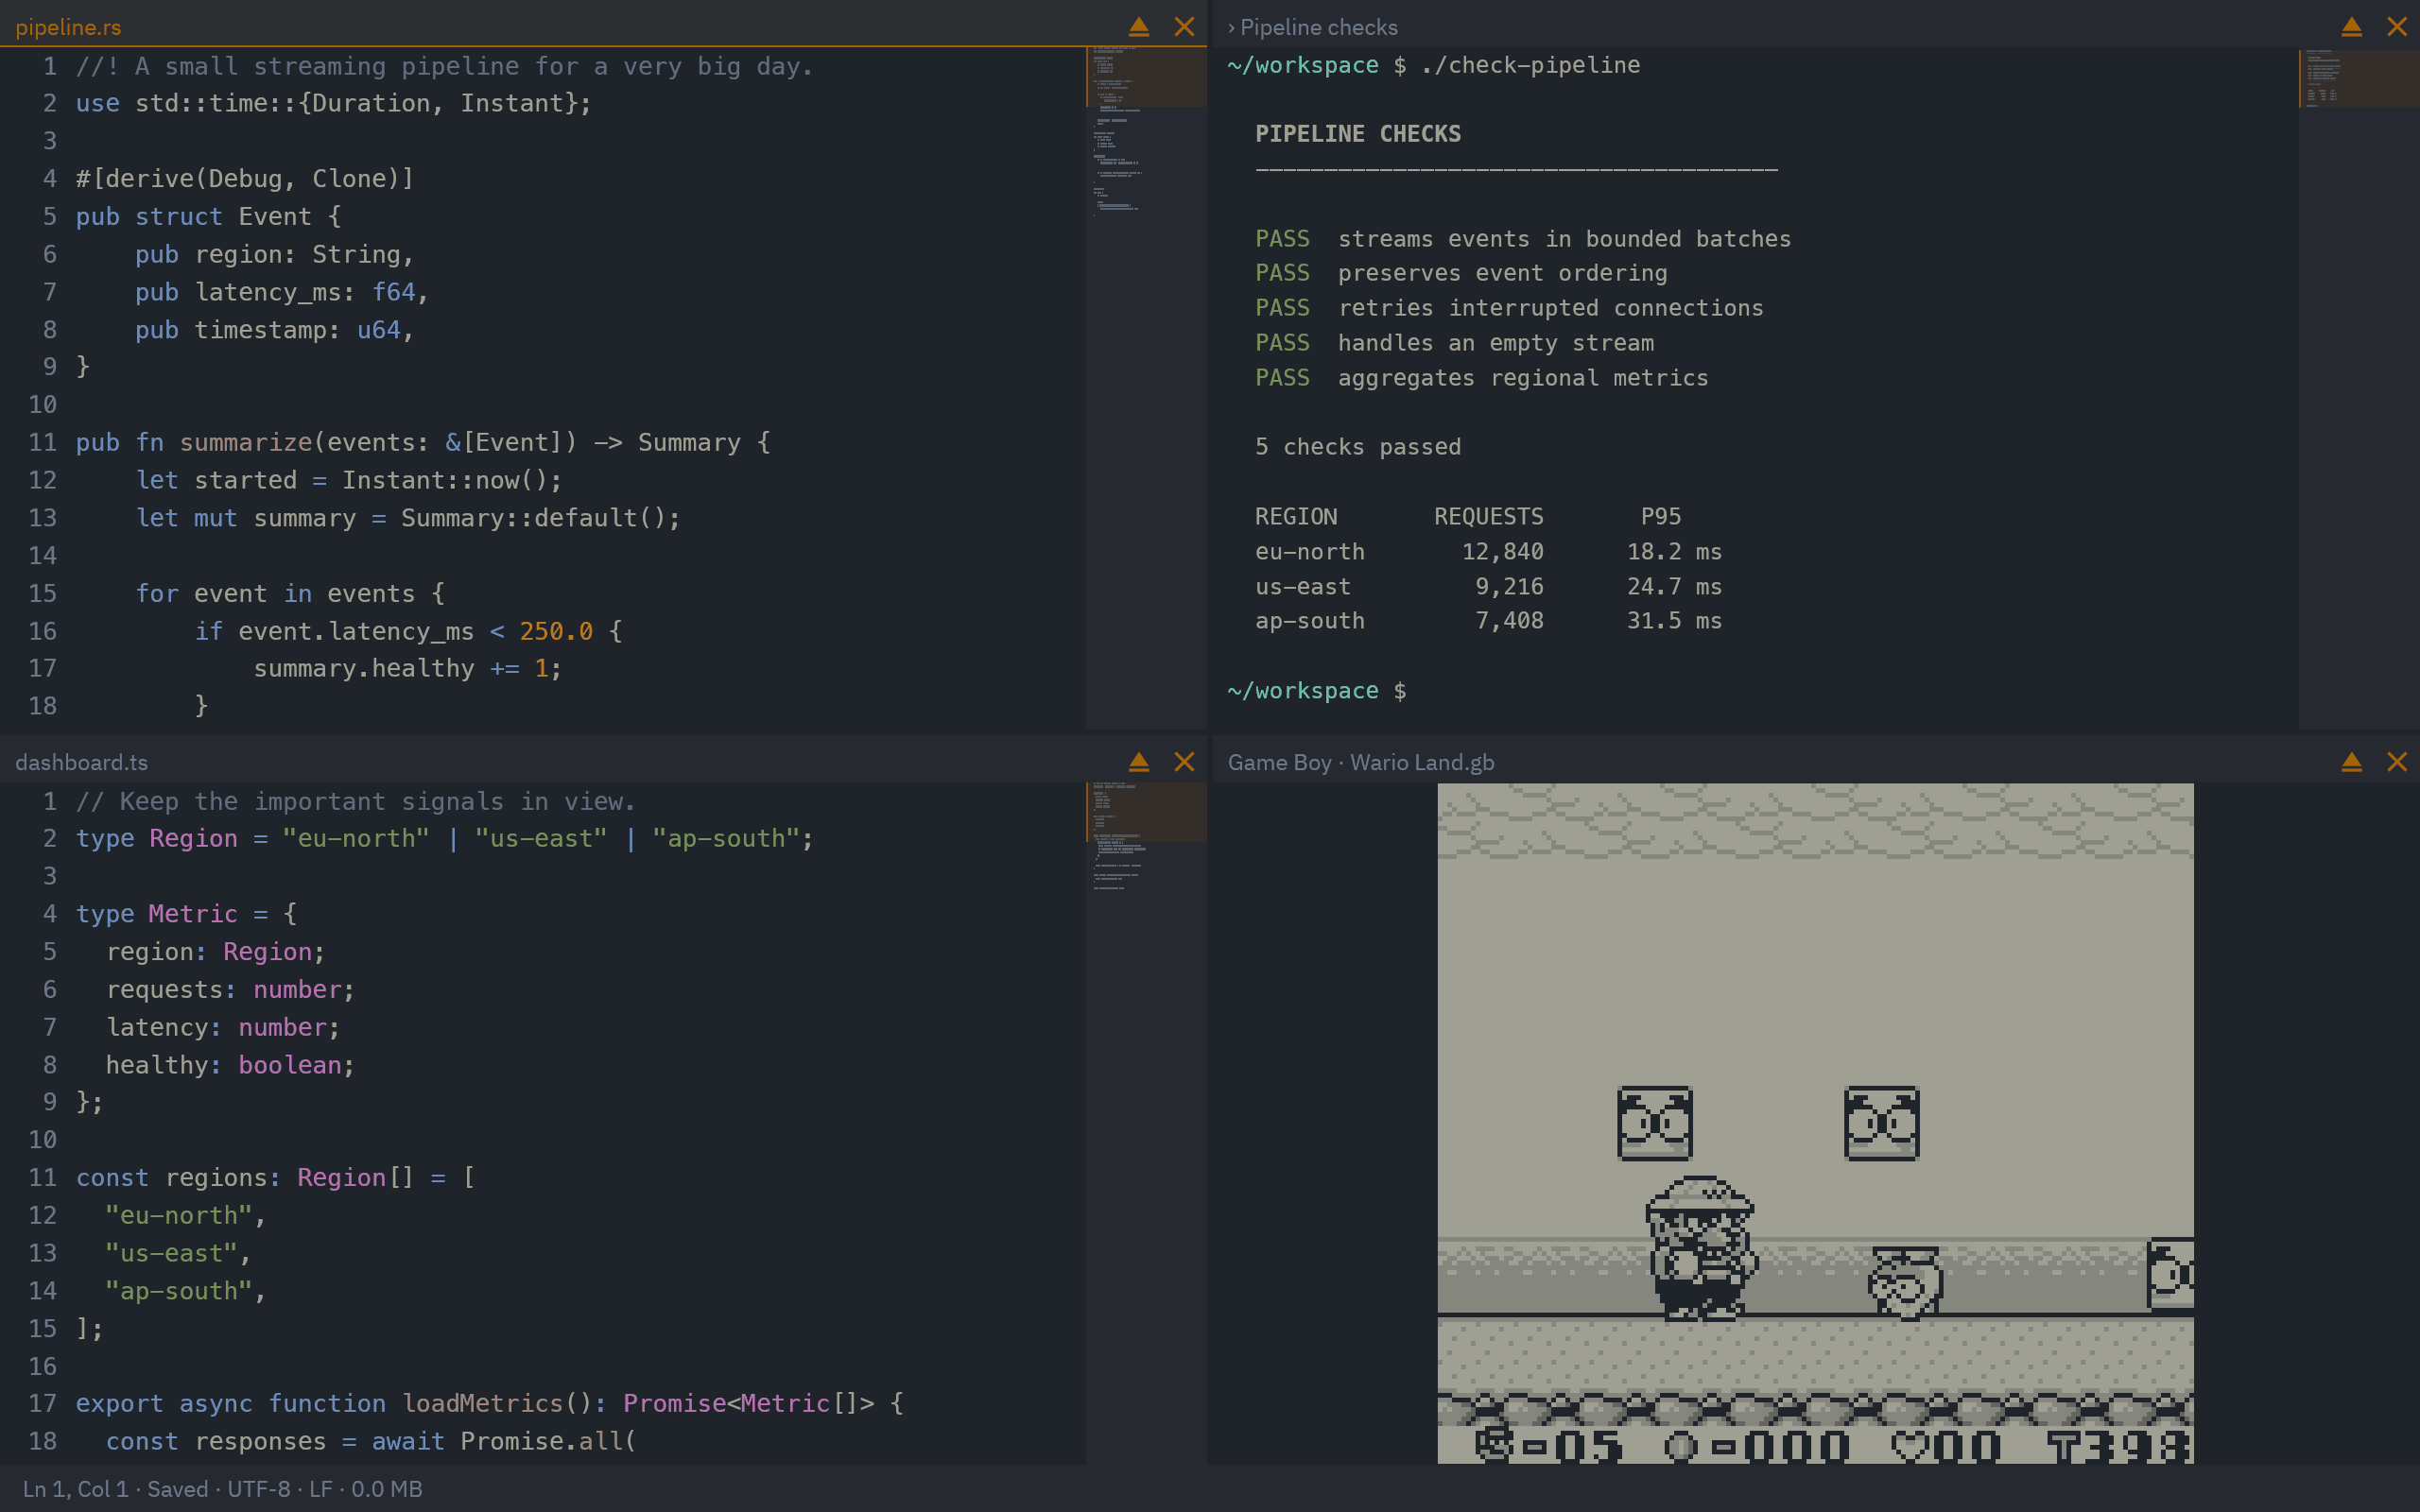Click 'loadMetrics' function name in dashboard.ts
Viewport: 2420px width, 1512px height.
[x=483, y=1403]
